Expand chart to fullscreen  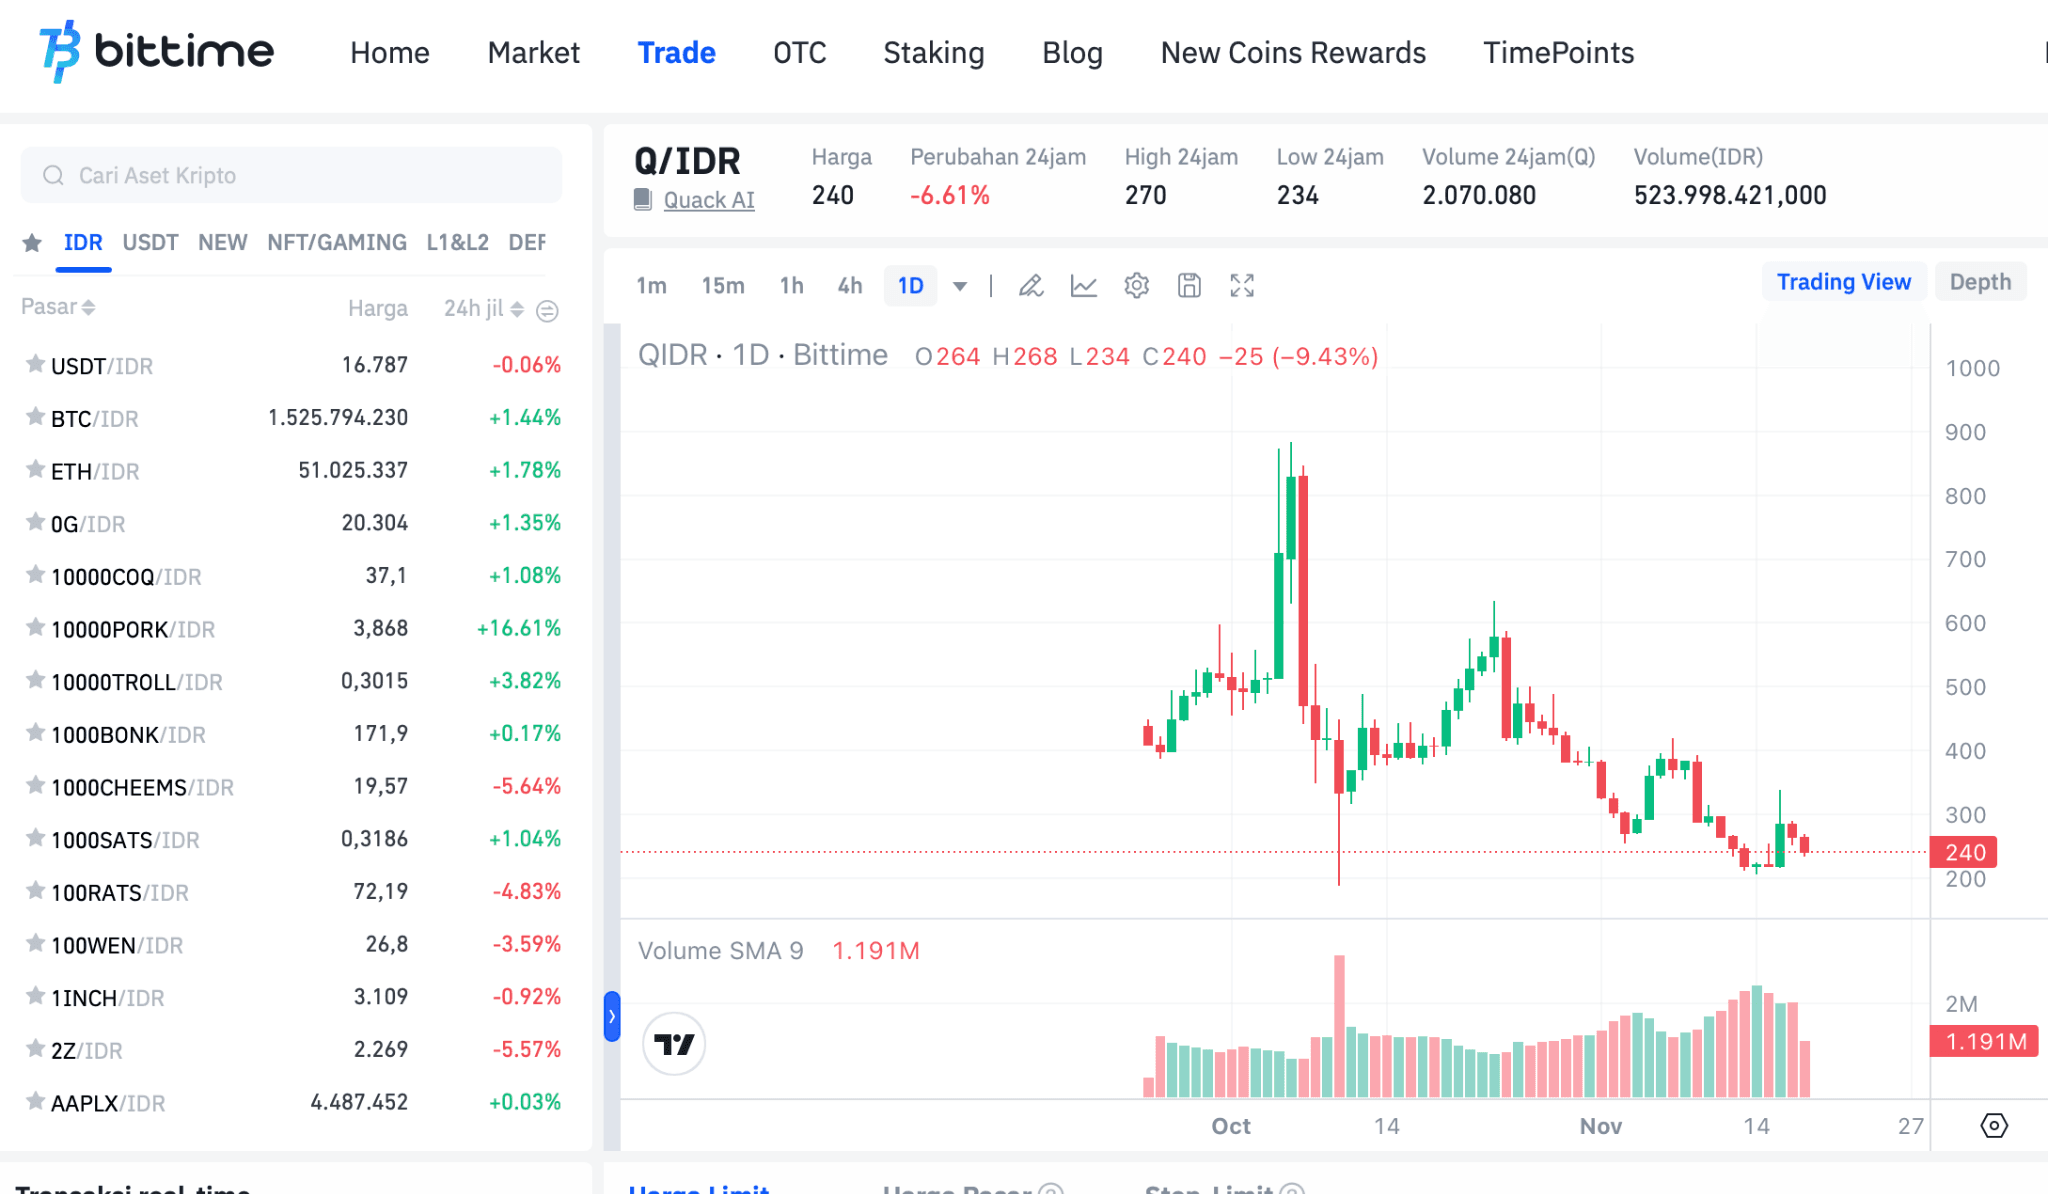coord(1242,286)
